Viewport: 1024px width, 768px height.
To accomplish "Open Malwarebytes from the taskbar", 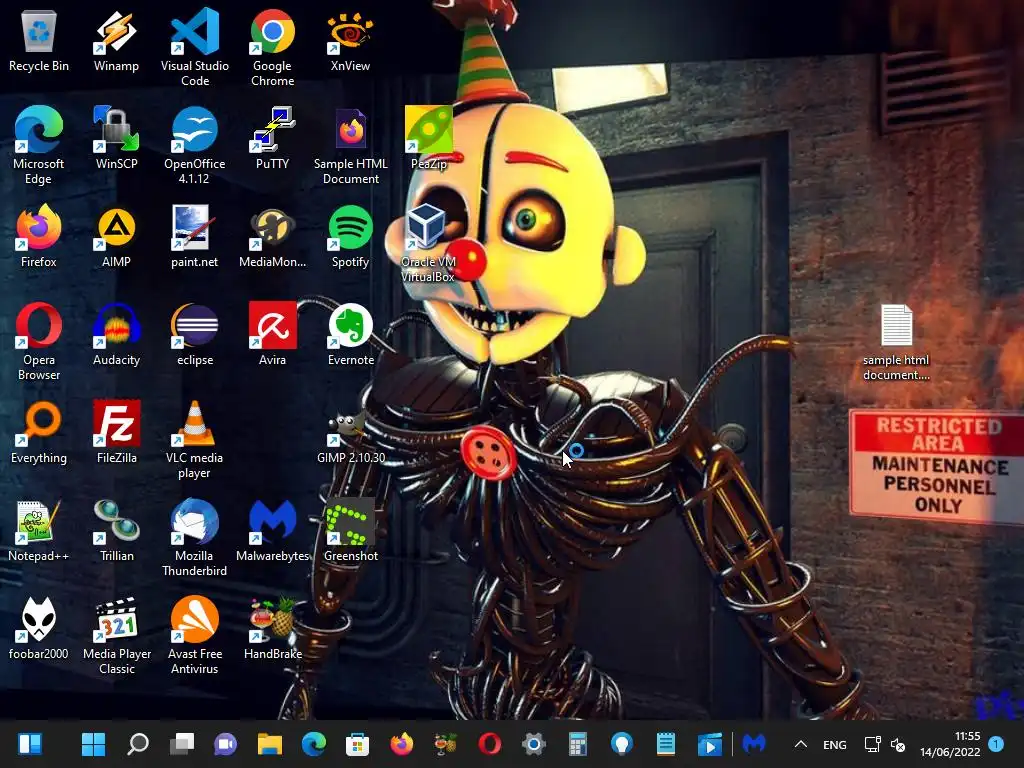I will (754, 743).
